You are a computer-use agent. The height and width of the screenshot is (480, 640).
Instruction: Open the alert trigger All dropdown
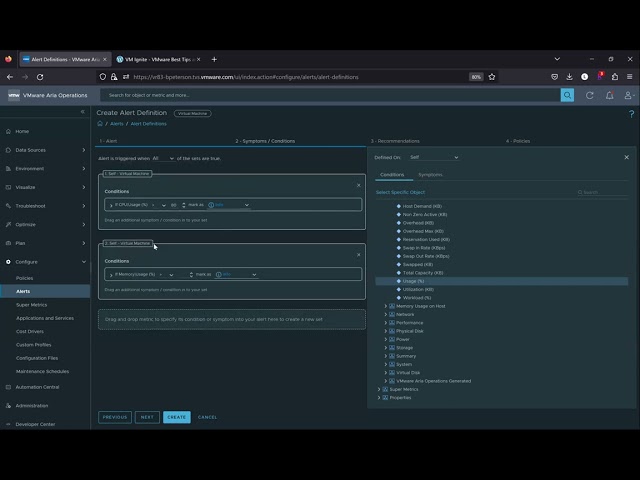tap(163, 158)
